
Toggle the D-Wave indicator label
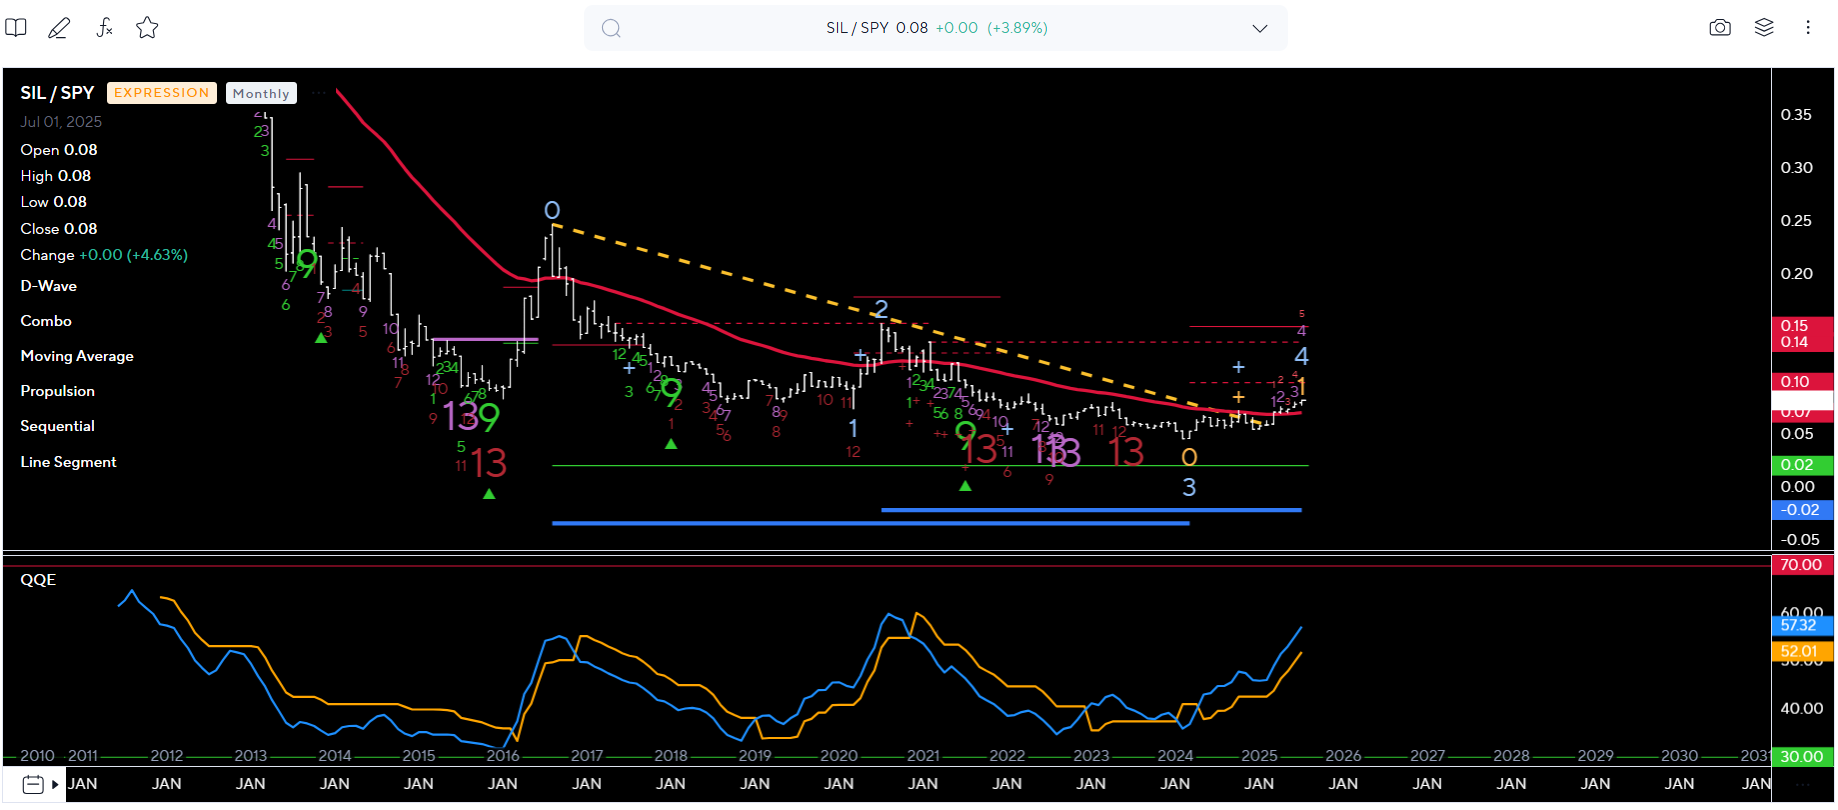click(48, 286)
